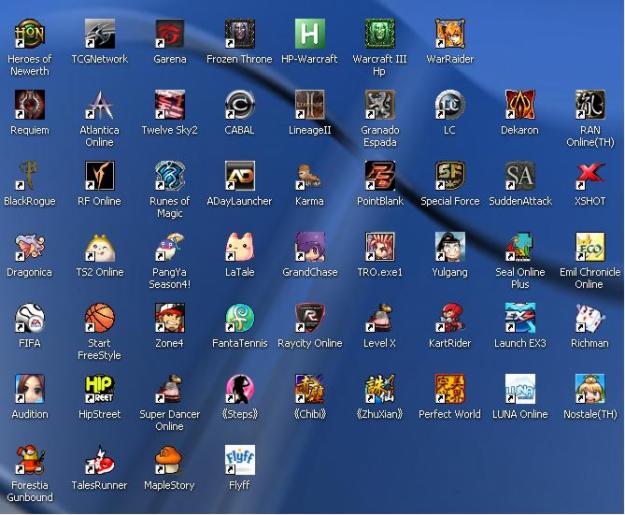
Task: Click the Garena shortcut icon
Action: pyautogui.click(x=169, y=35)
